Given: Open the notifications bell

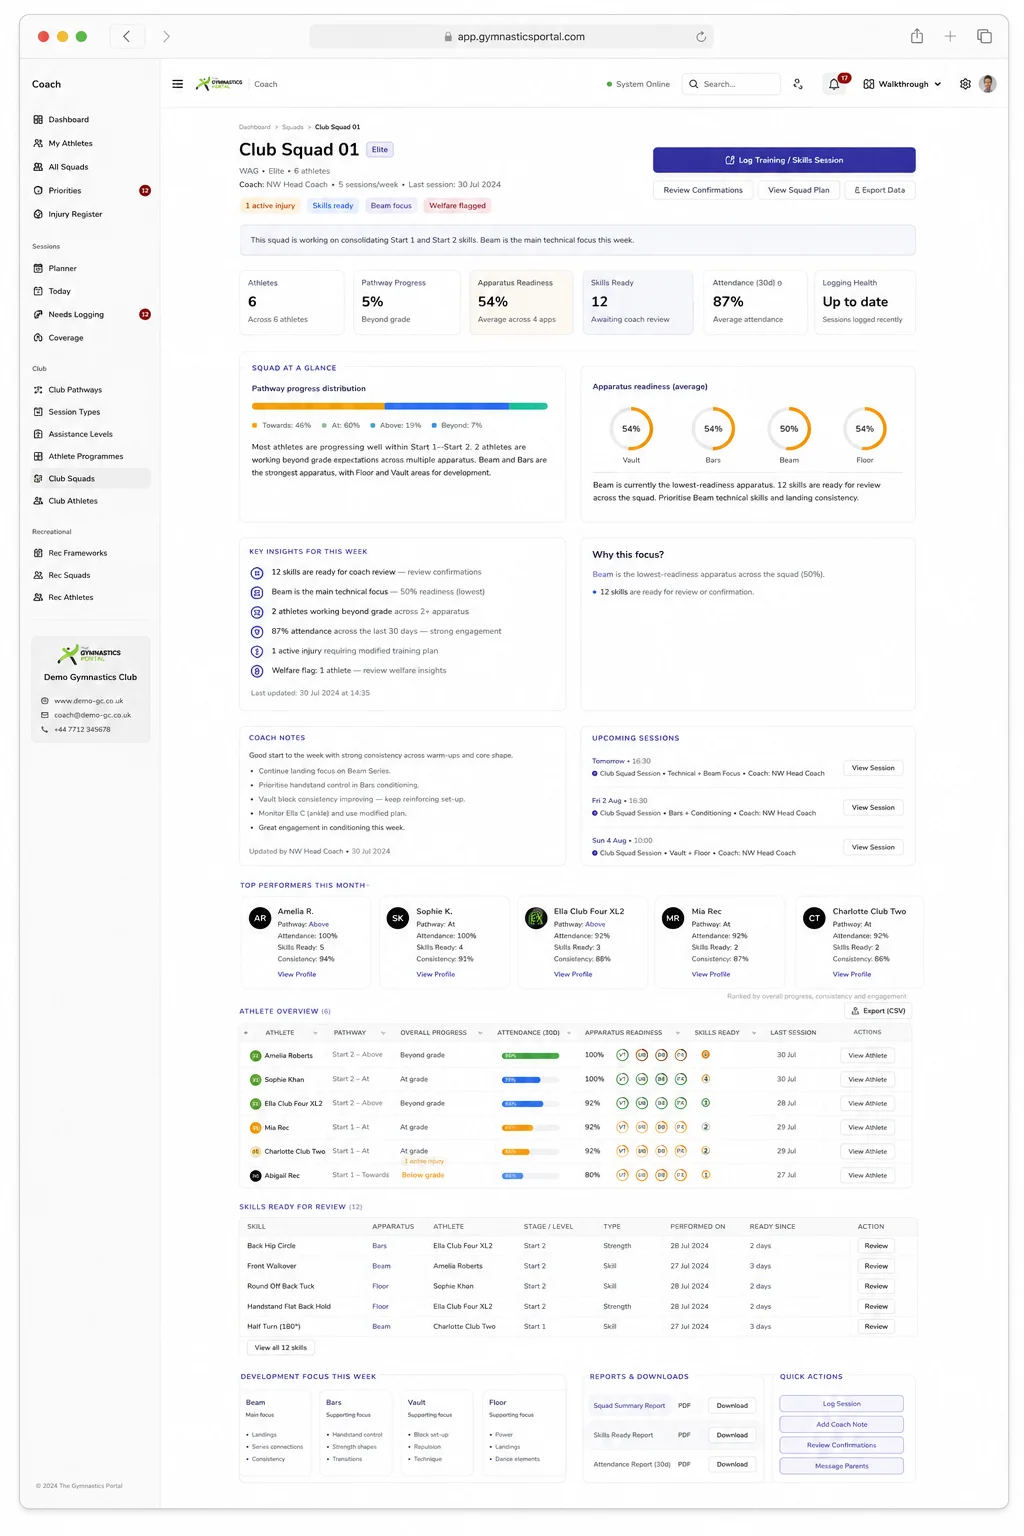Looking at the screenshot, I should [x=834, y=84].
